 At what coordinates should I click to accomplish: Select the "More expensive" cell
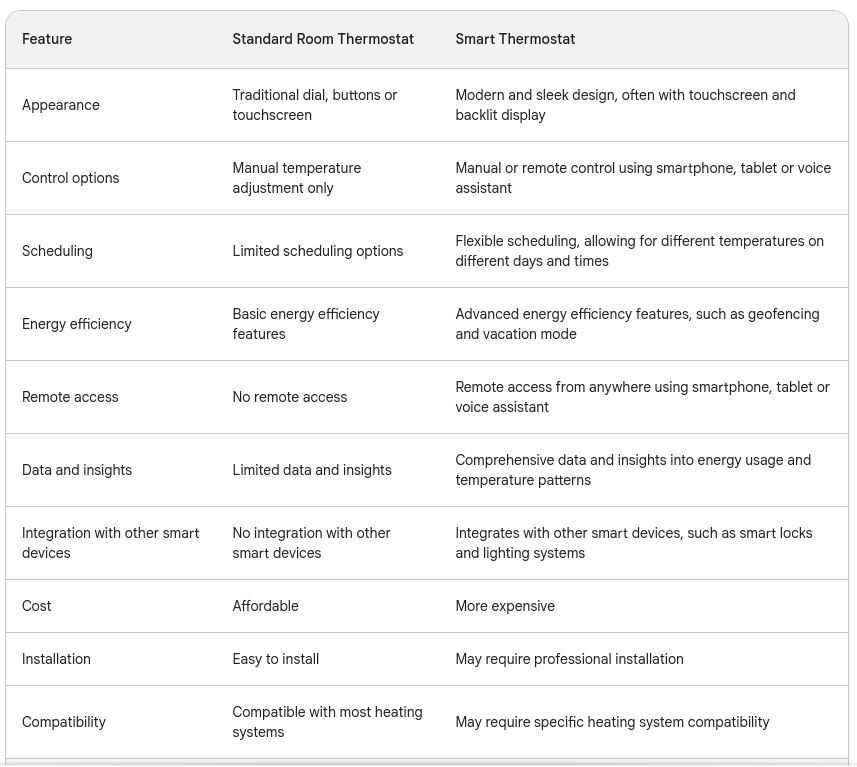click(x=505, y=606)
